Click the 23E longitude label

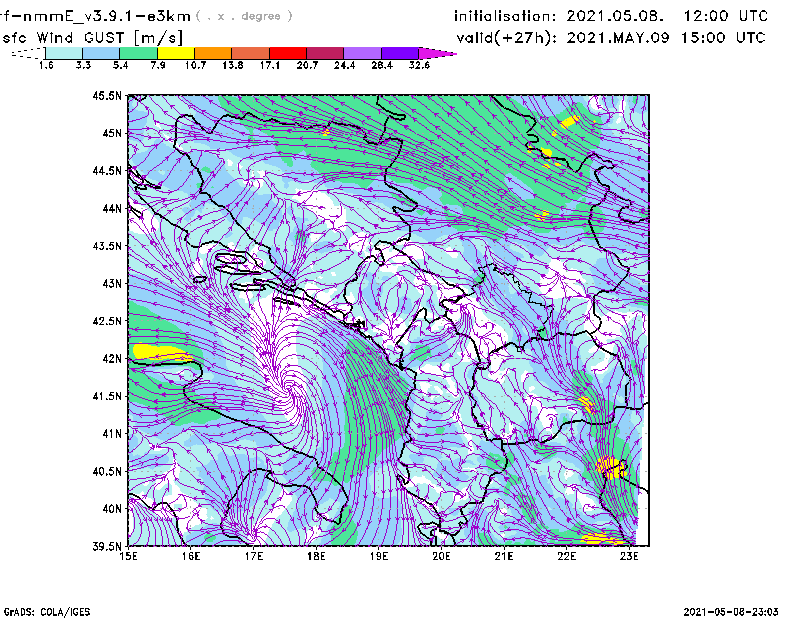pos(629,556)
